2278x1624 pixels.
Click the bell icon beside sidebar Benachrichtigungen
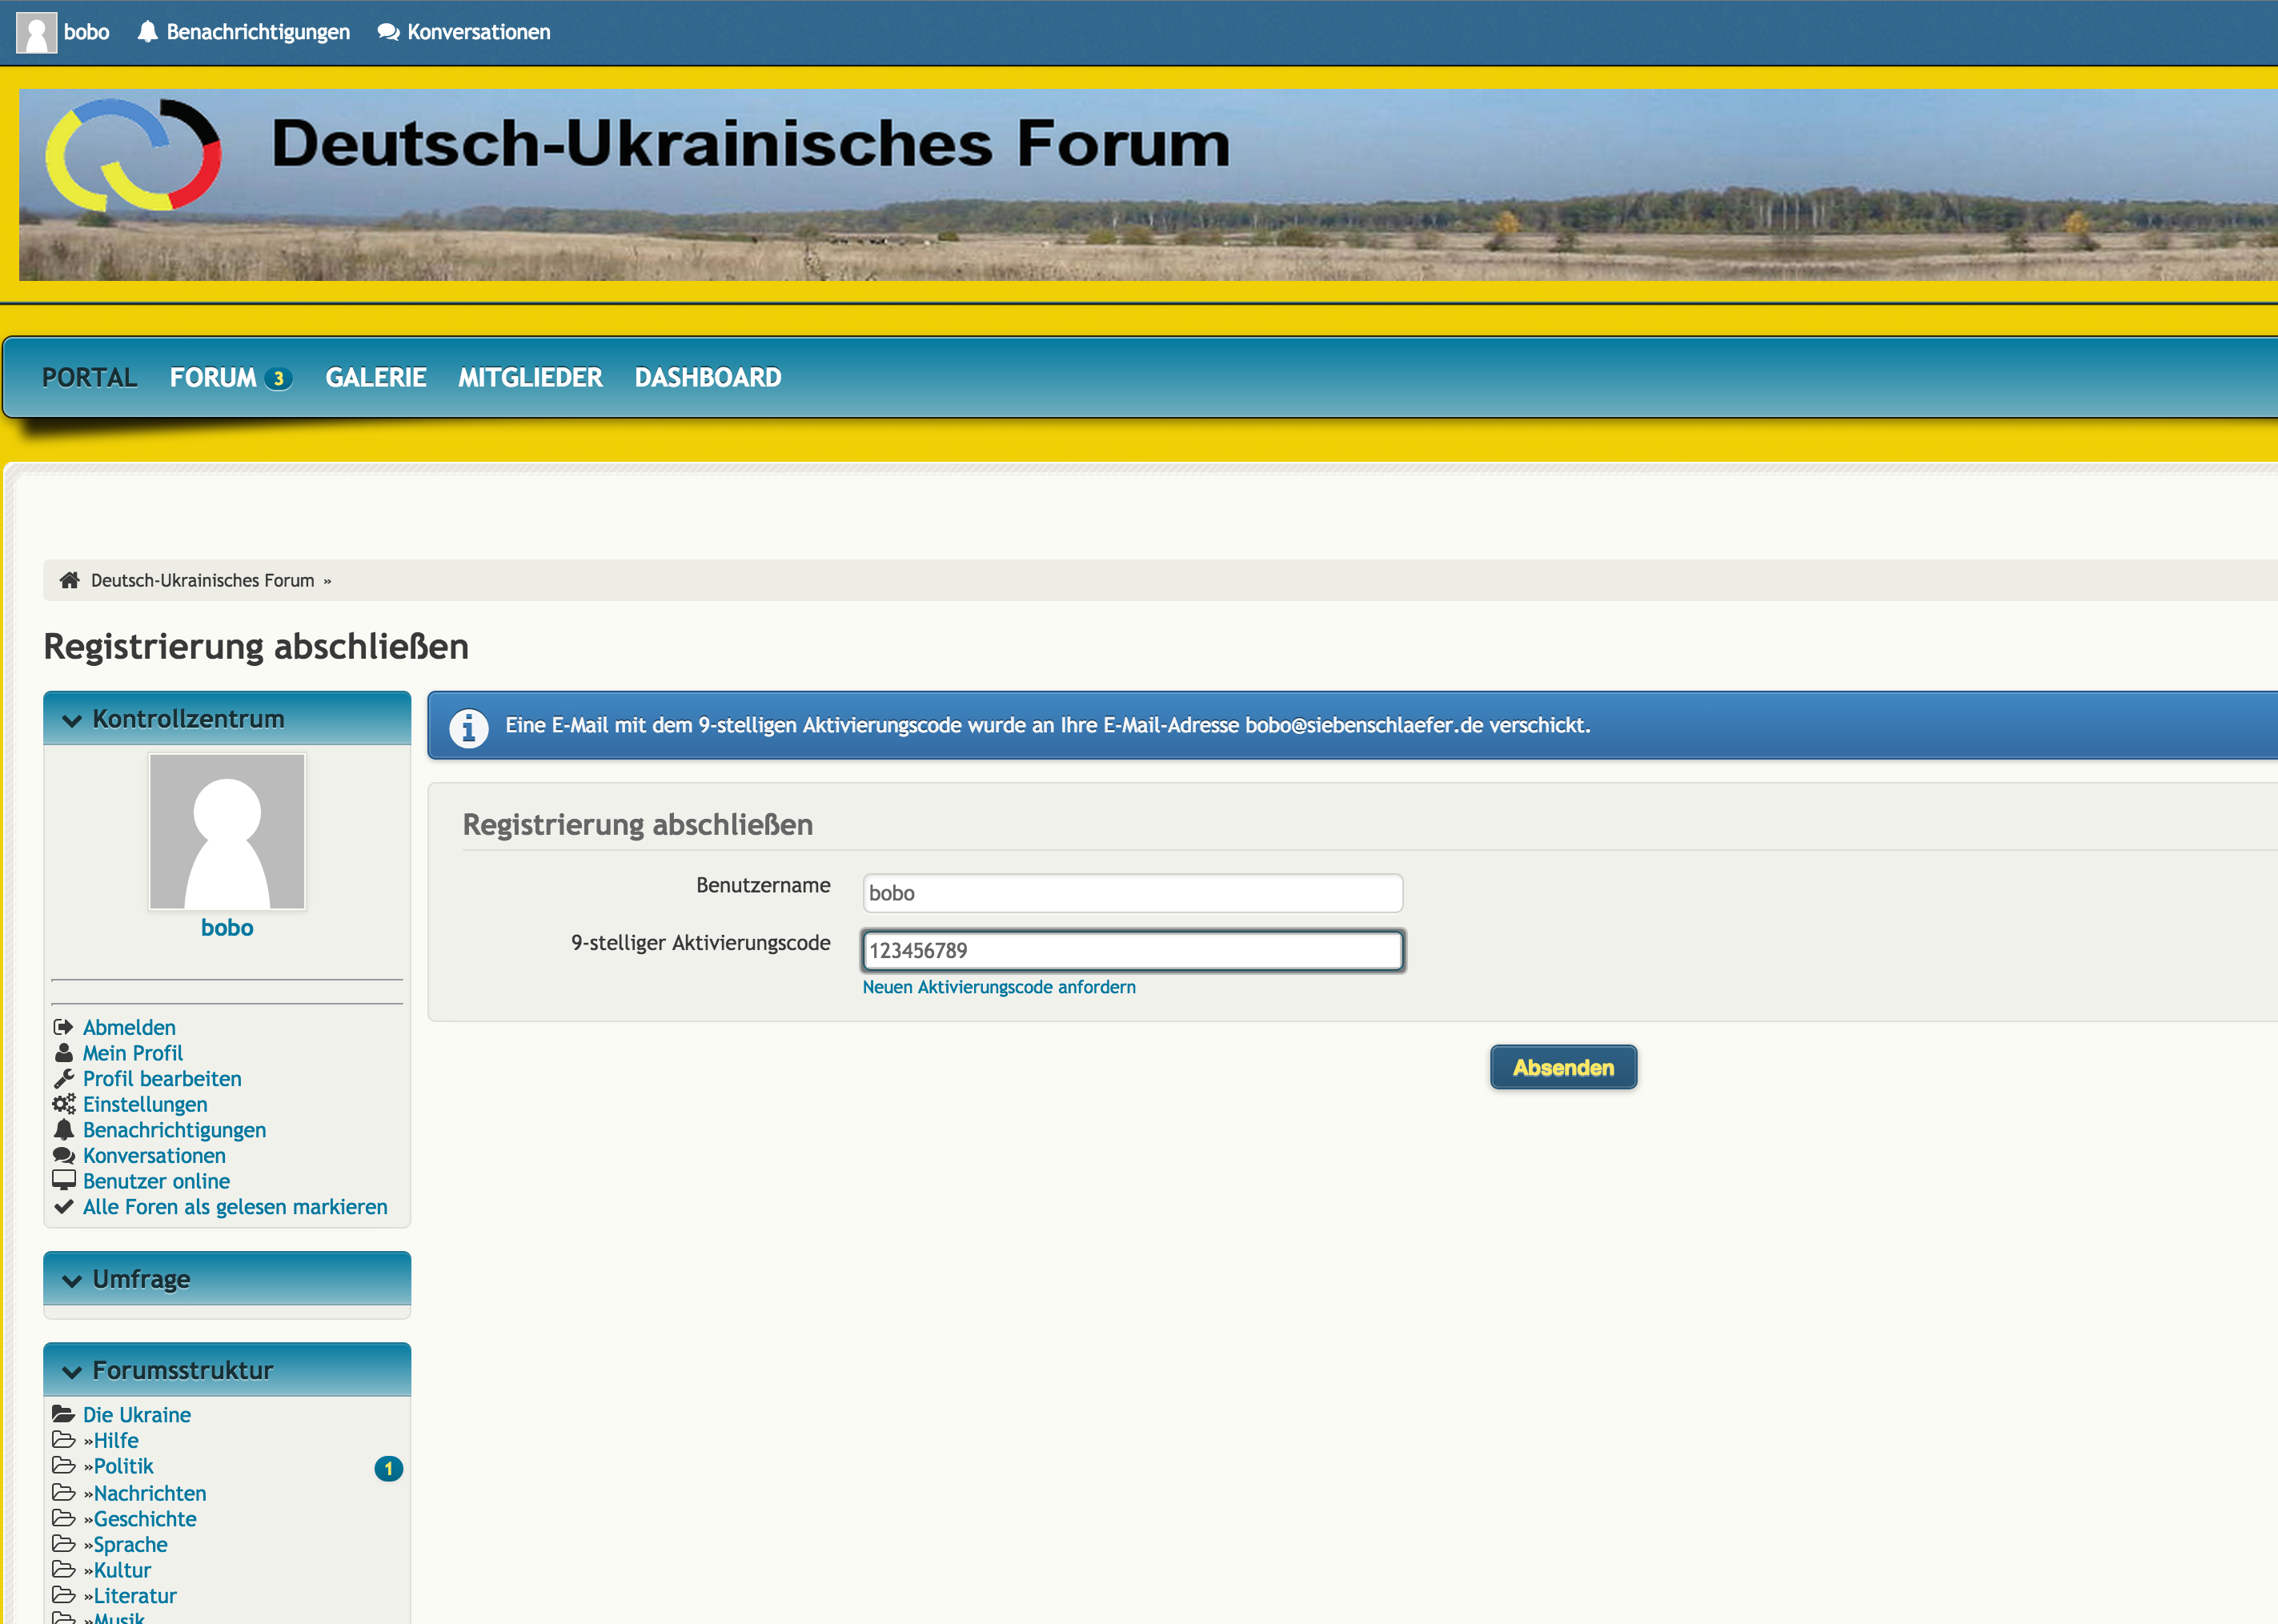[64, 1130]
